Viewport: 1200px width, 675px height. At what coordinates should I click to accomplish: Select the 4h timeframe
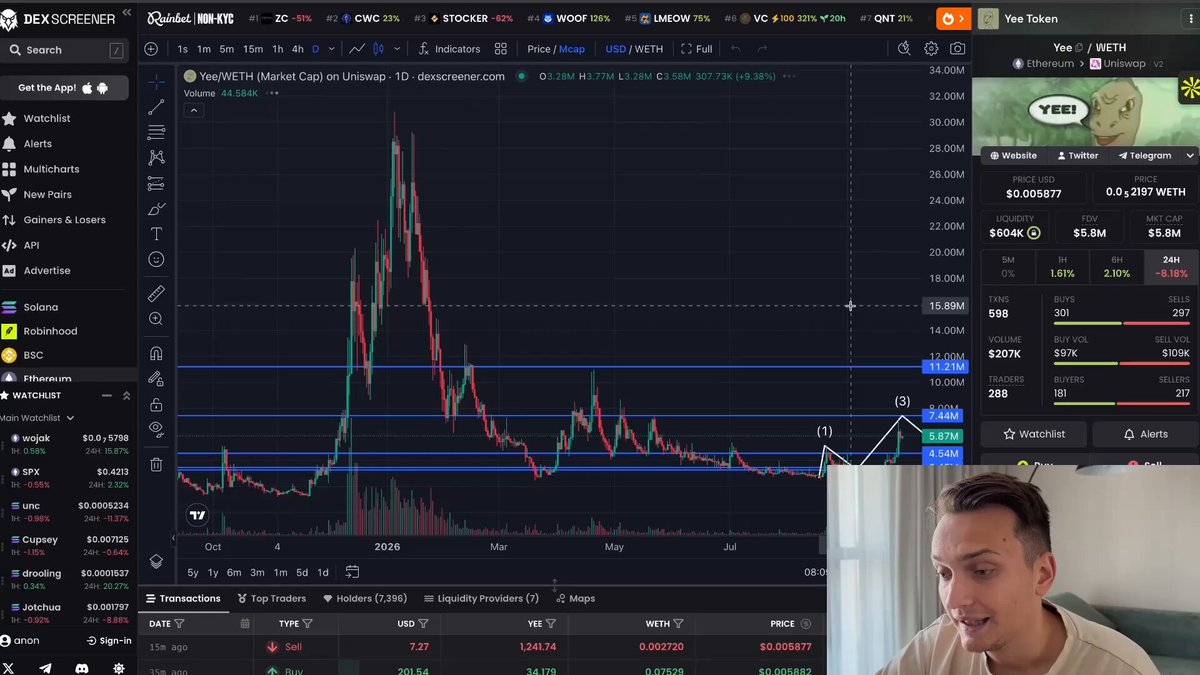pos(297,49)
